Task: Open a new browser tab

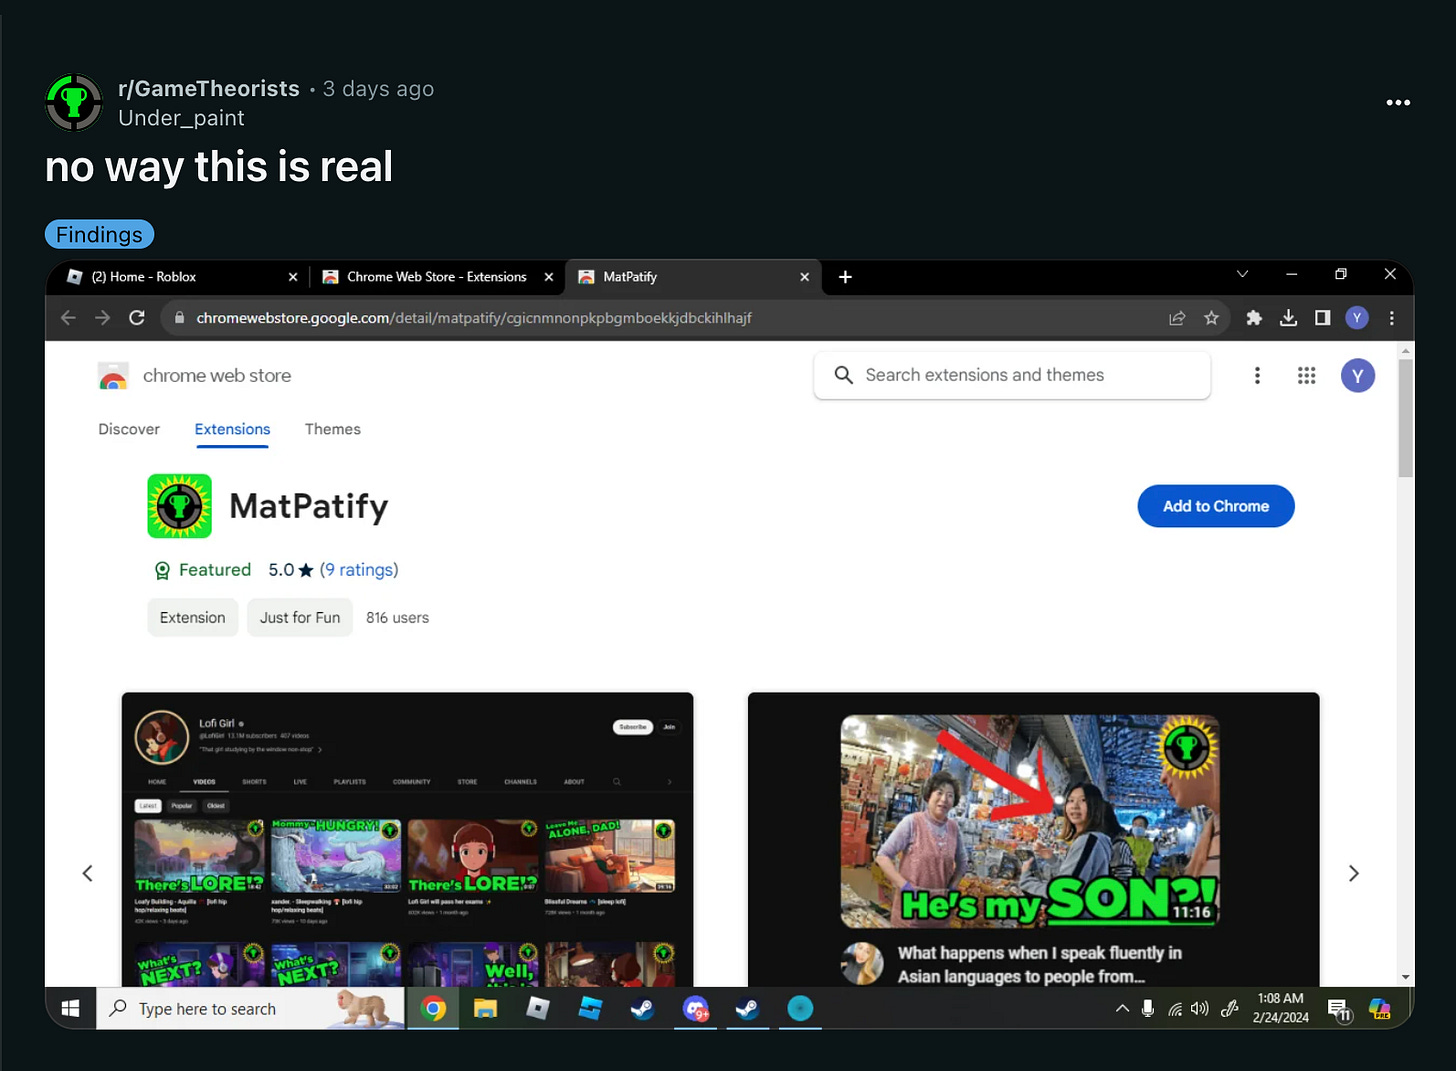Action: click(845, 277)
